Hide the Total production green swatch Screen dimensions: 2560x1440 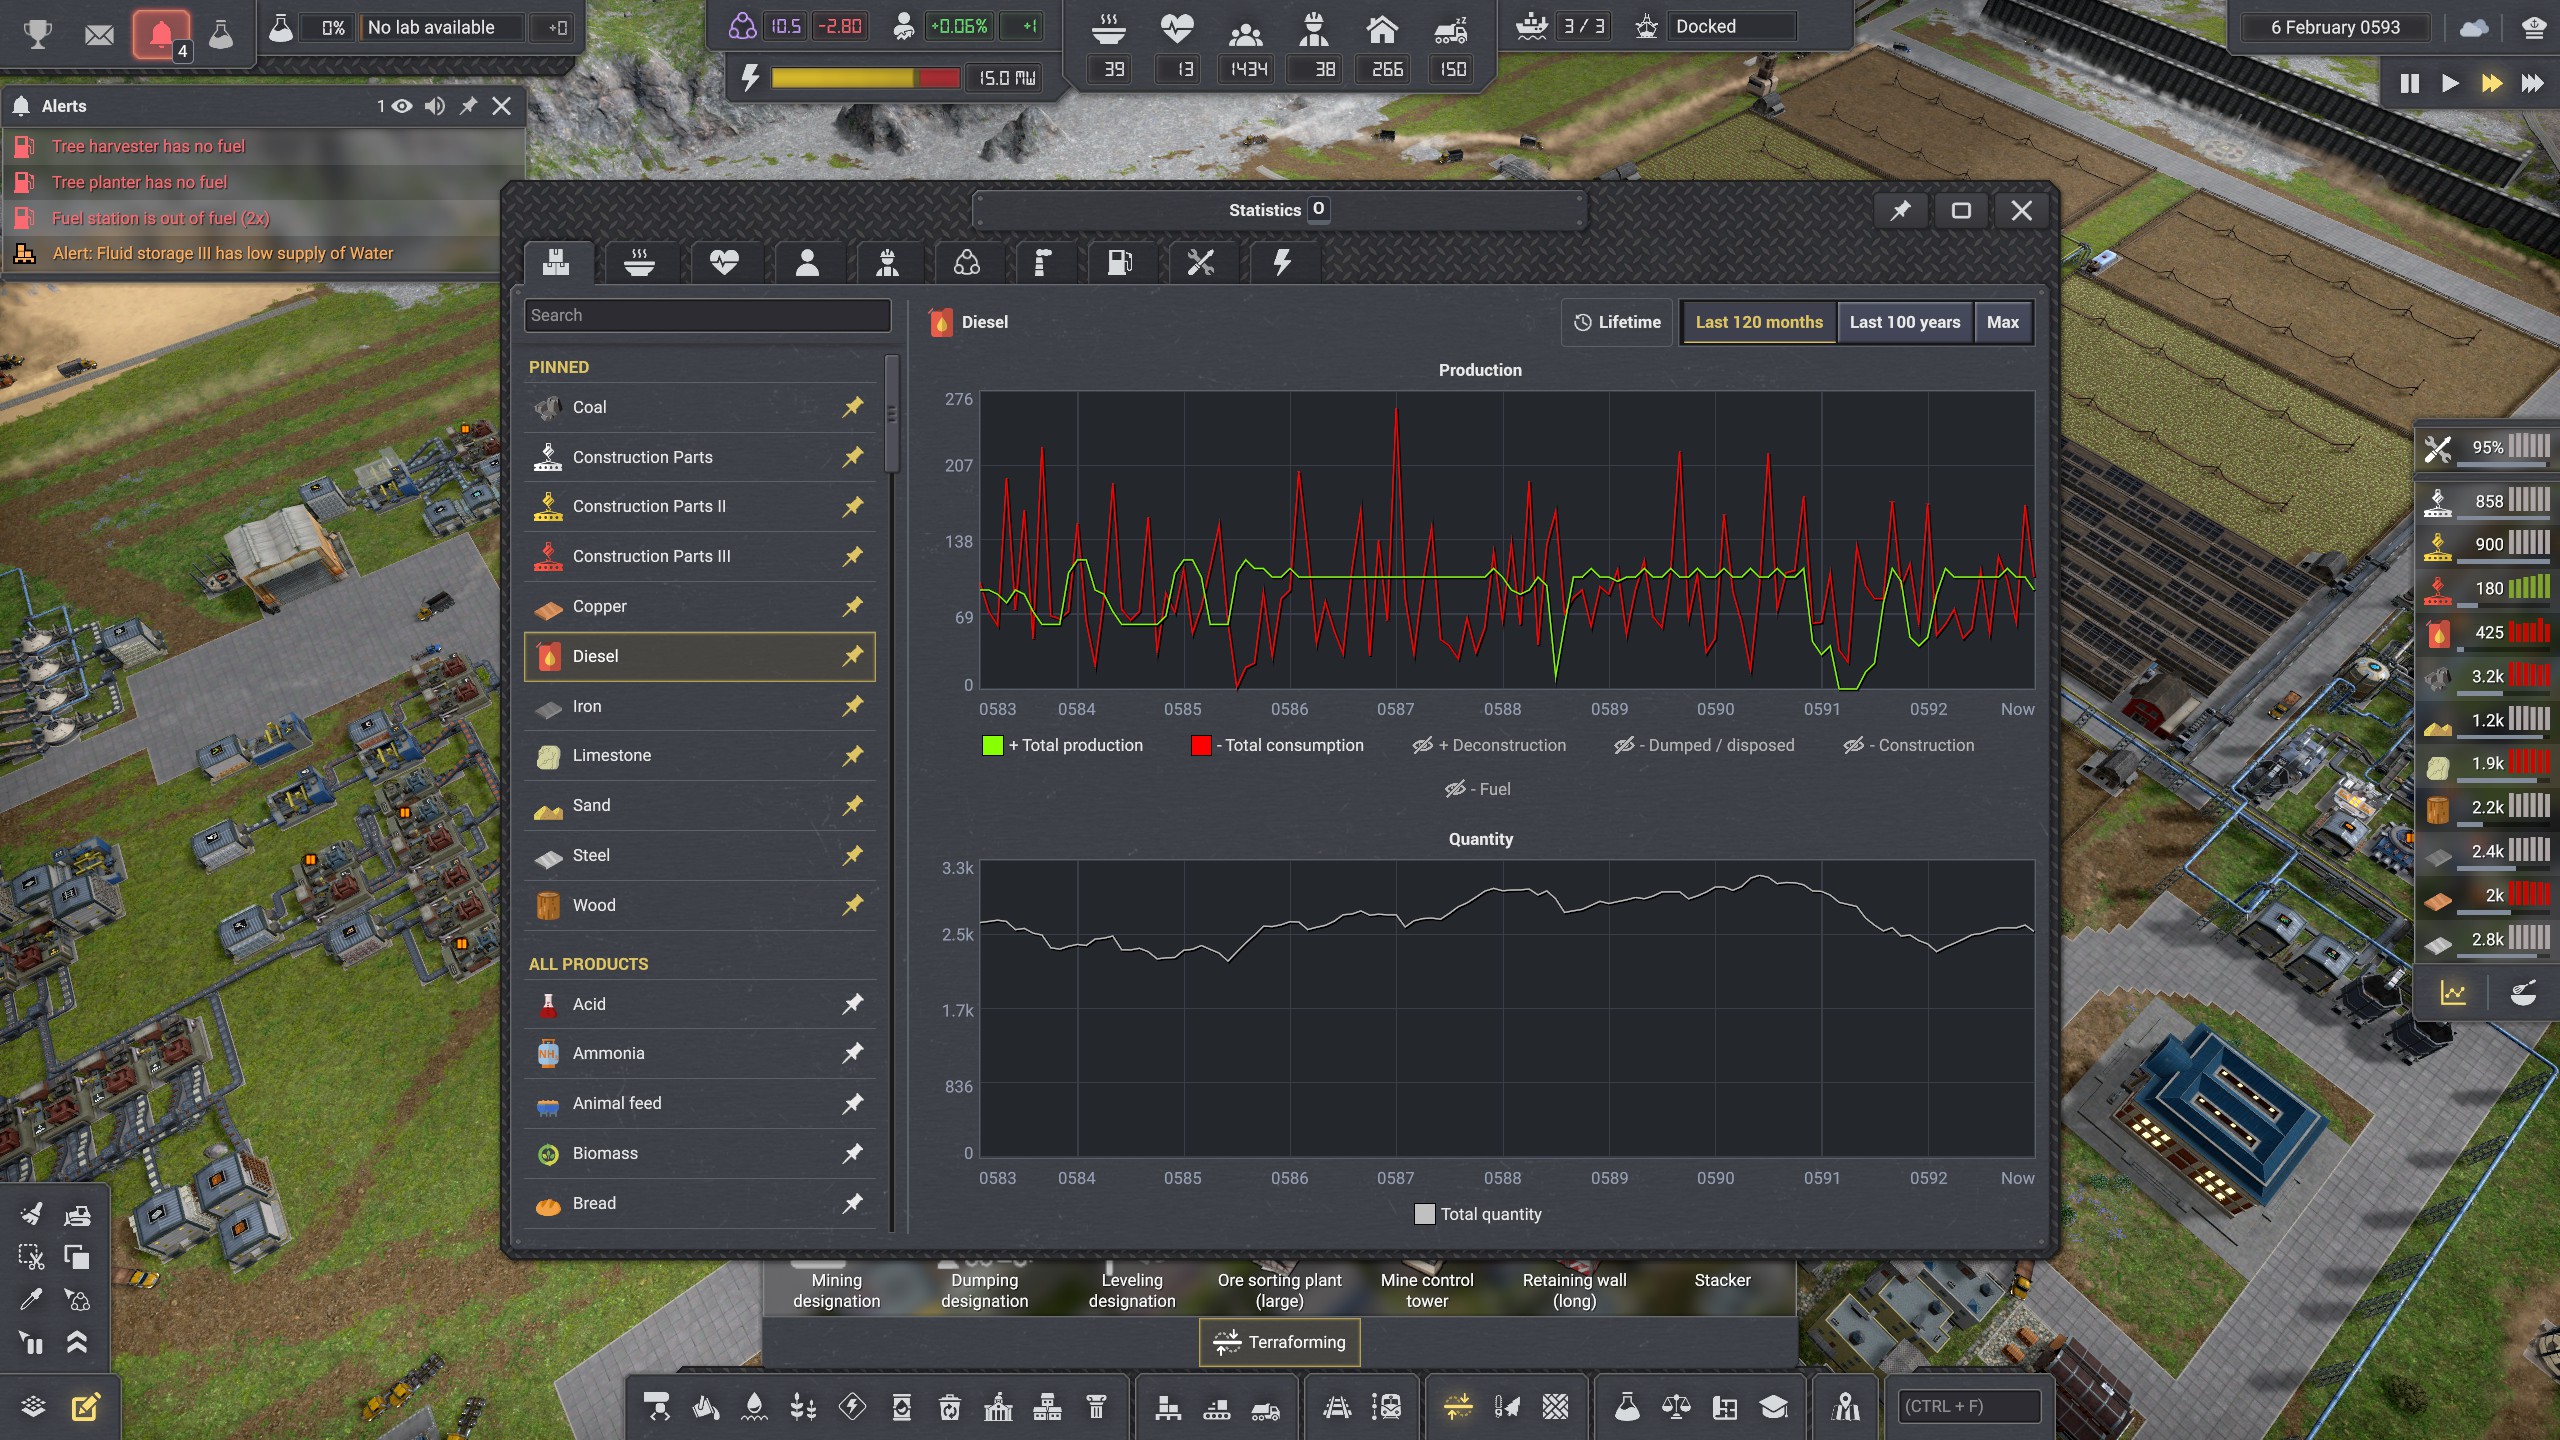(x=992, y=745)
